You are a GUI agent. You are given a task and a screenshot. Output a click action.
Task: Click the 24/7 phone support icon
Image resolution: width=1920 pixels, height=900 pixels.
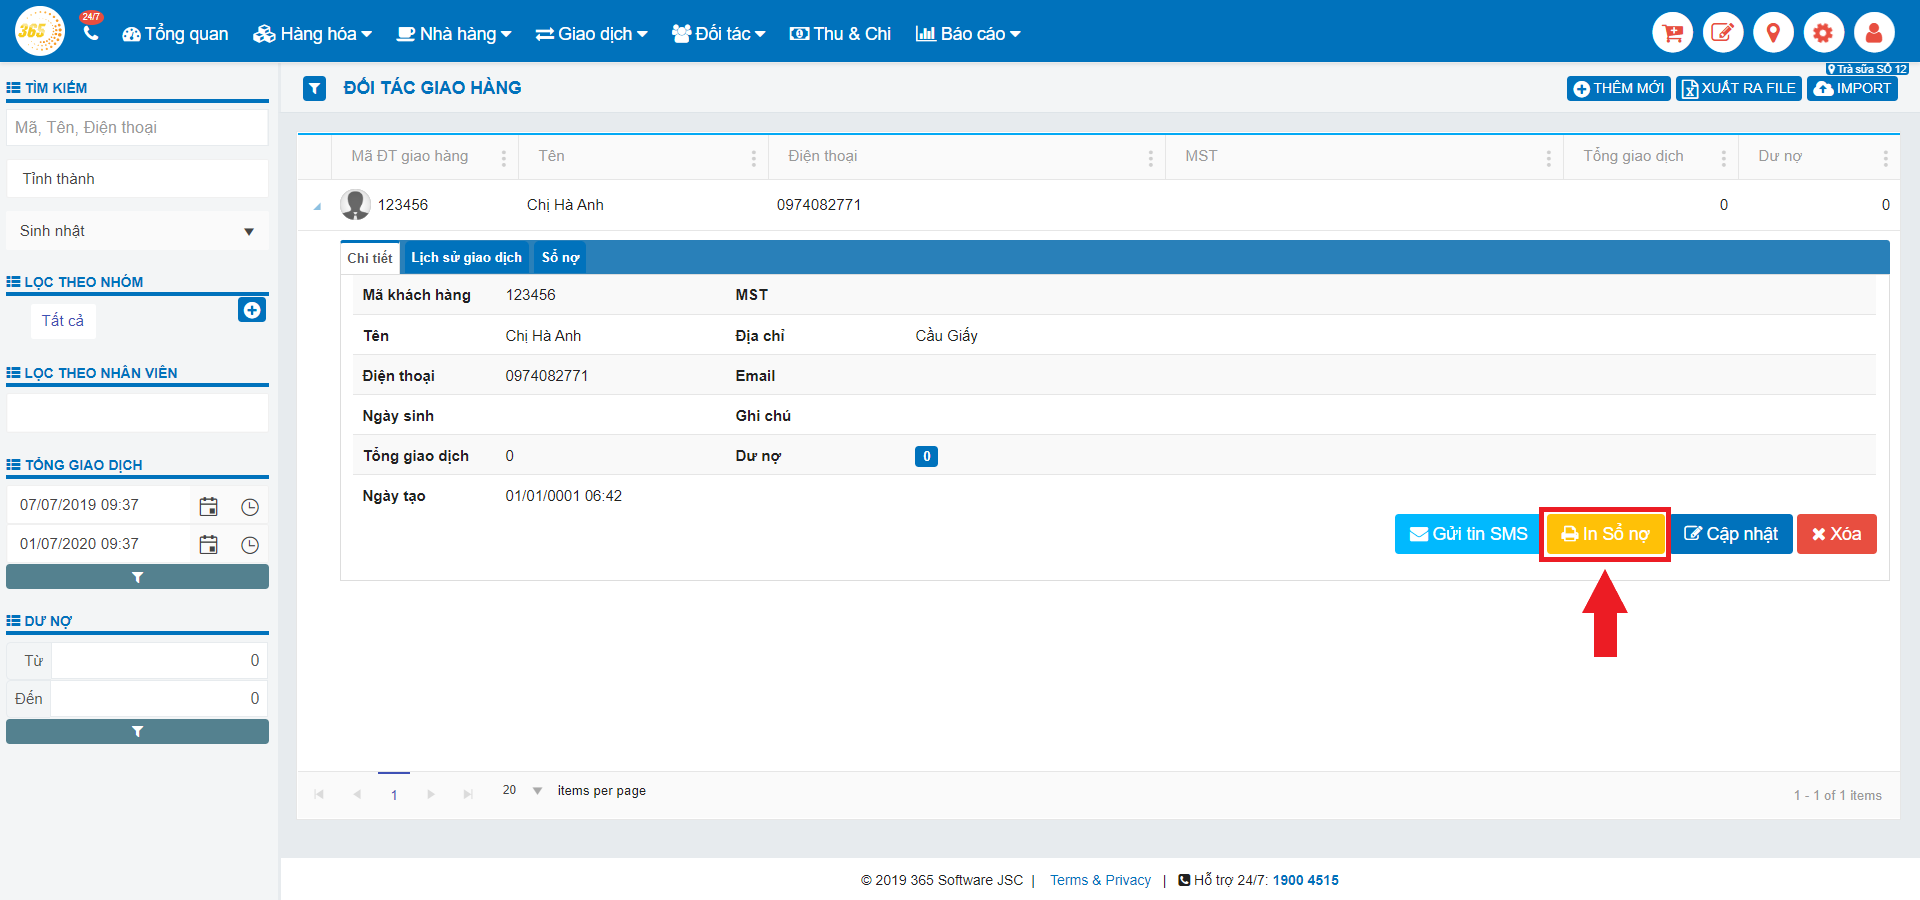(x=91, y=32)
